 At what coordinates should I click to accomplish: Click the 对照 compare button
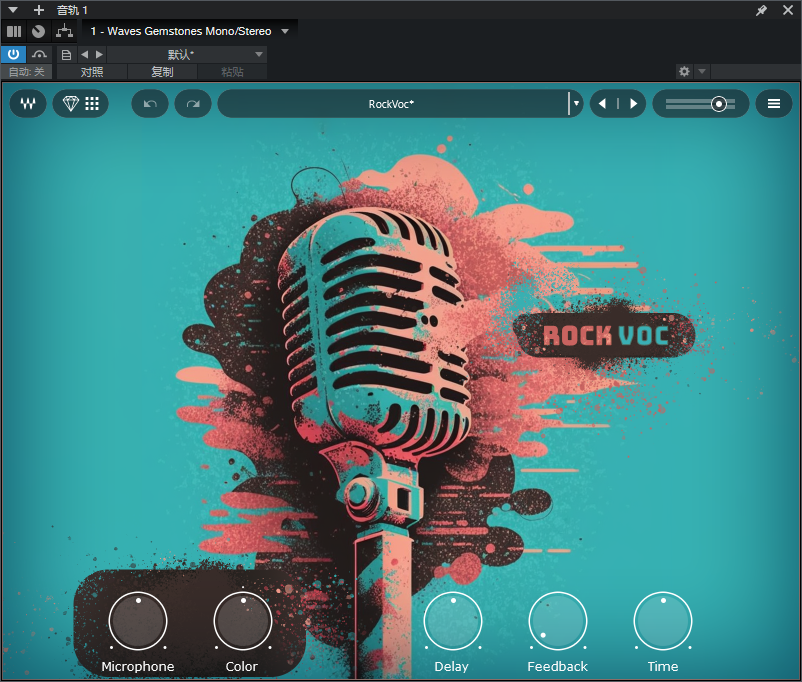point(92,72)
